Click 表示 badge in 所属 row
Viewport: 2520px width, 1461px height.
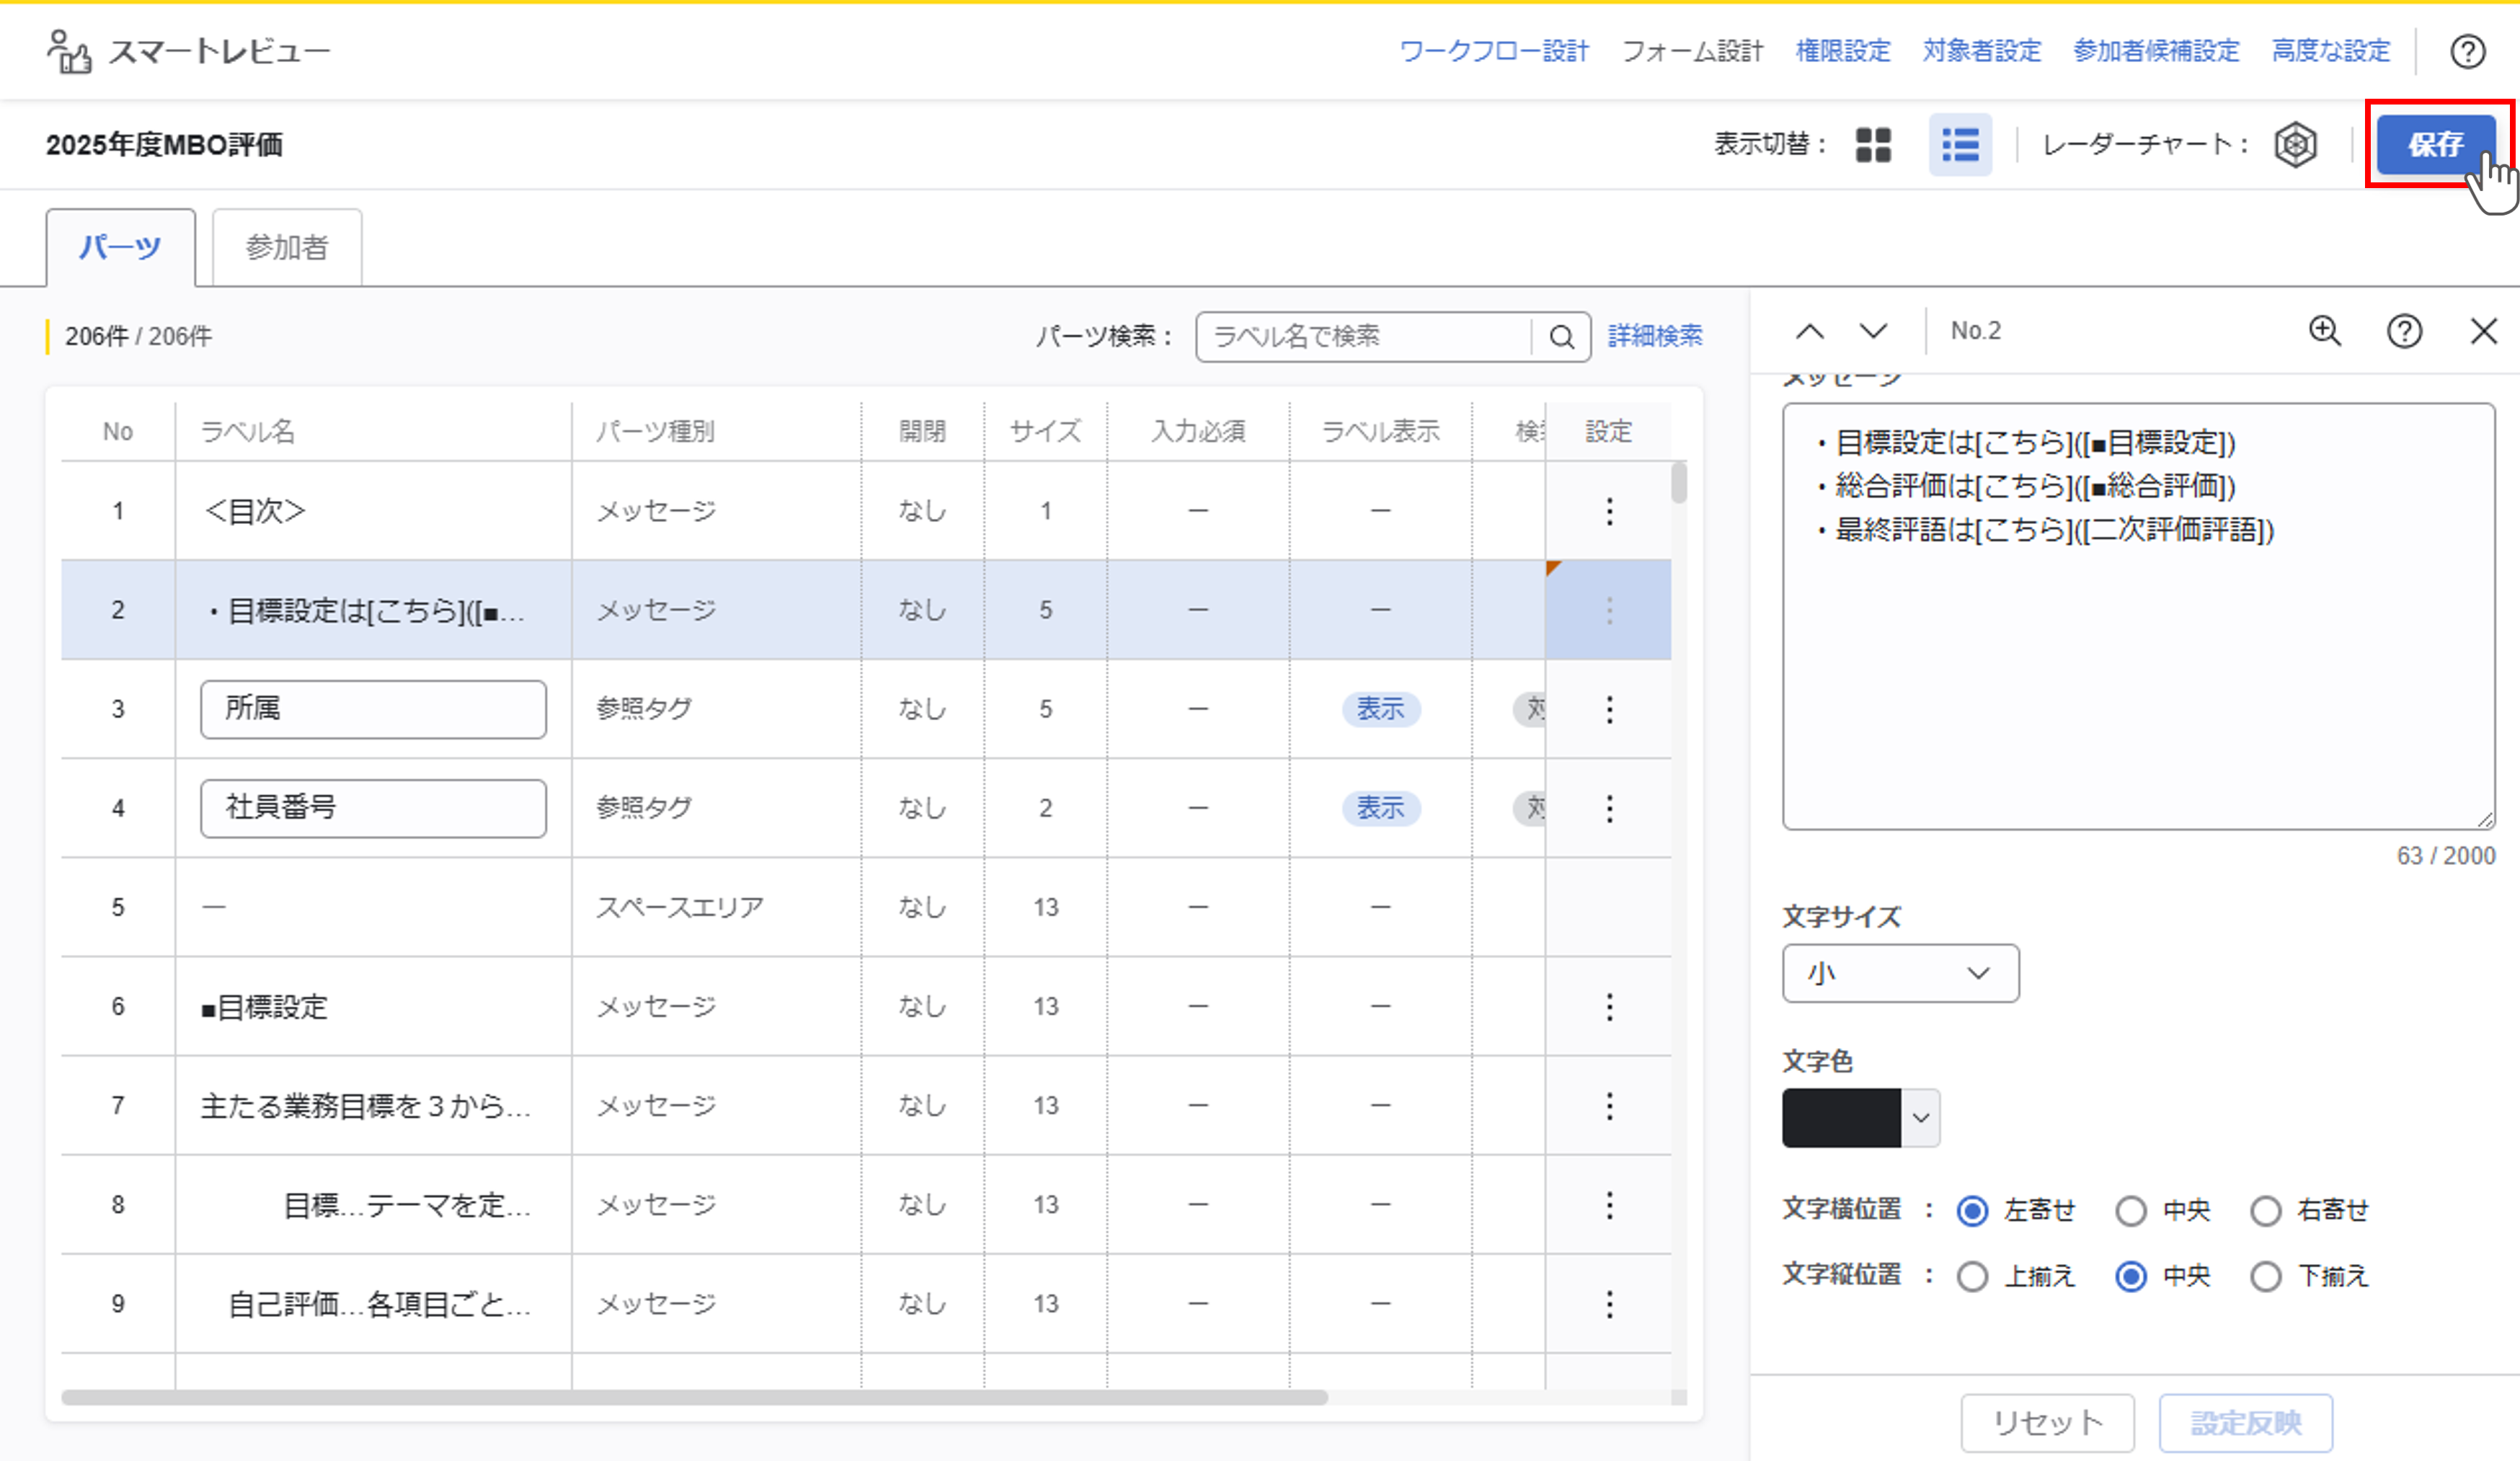[1380, 709]
